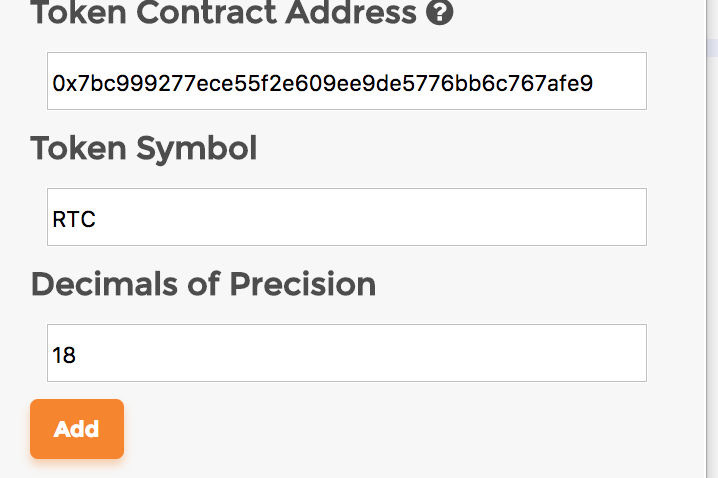
Task: Set cursor after afe9 at address end
Action: [x=595, y=83]
